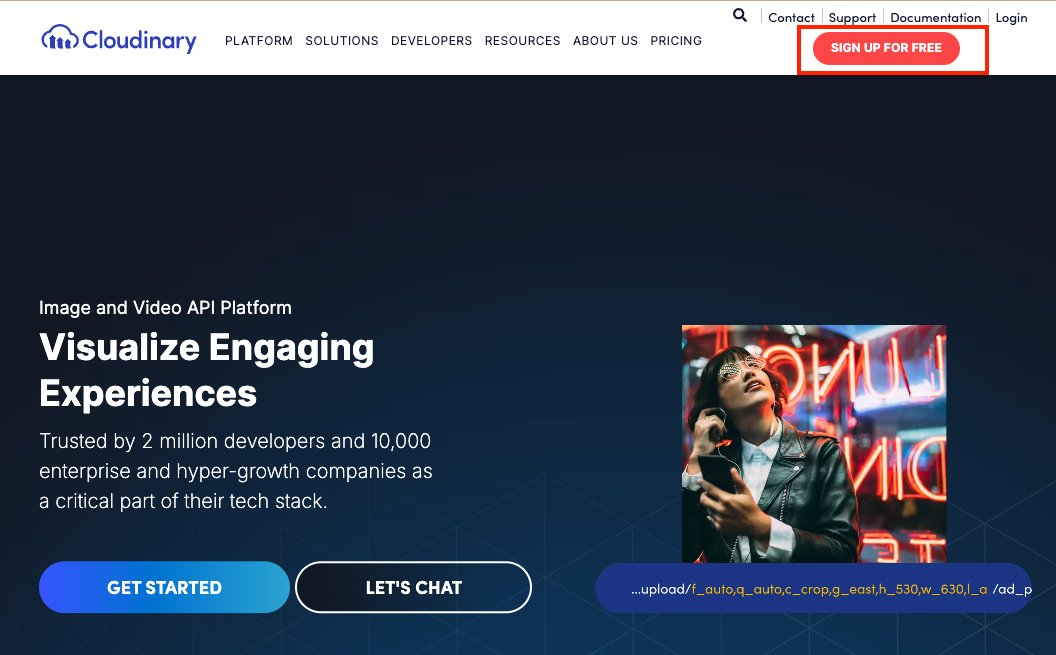Expand the Developers menu

(x=431, y=41)
